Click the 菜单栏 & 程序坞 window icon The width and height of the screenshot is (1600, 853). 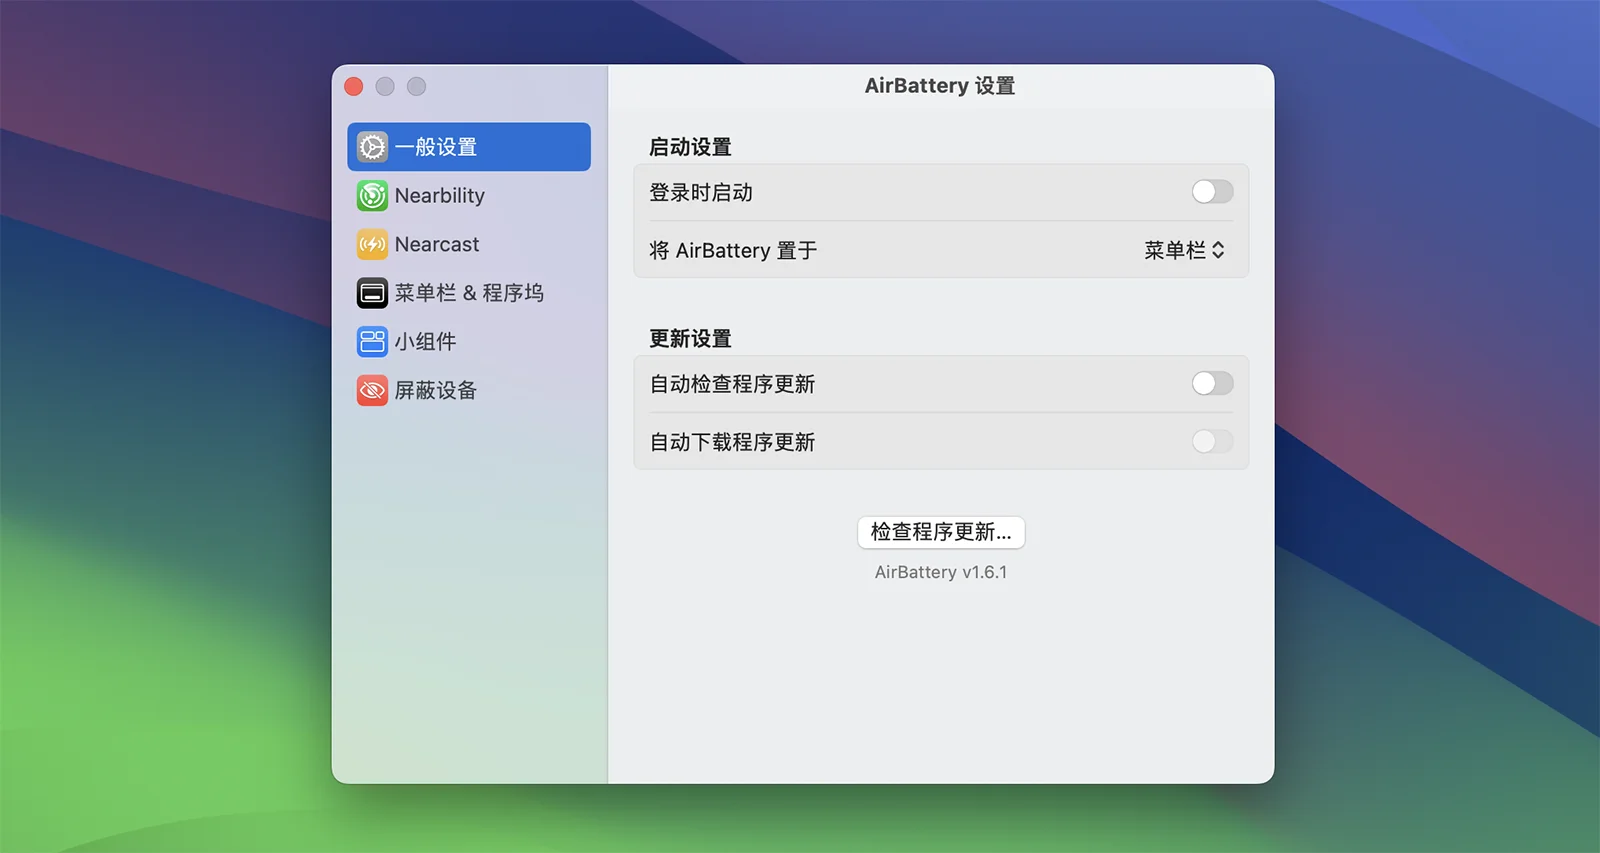click(372, 293)
